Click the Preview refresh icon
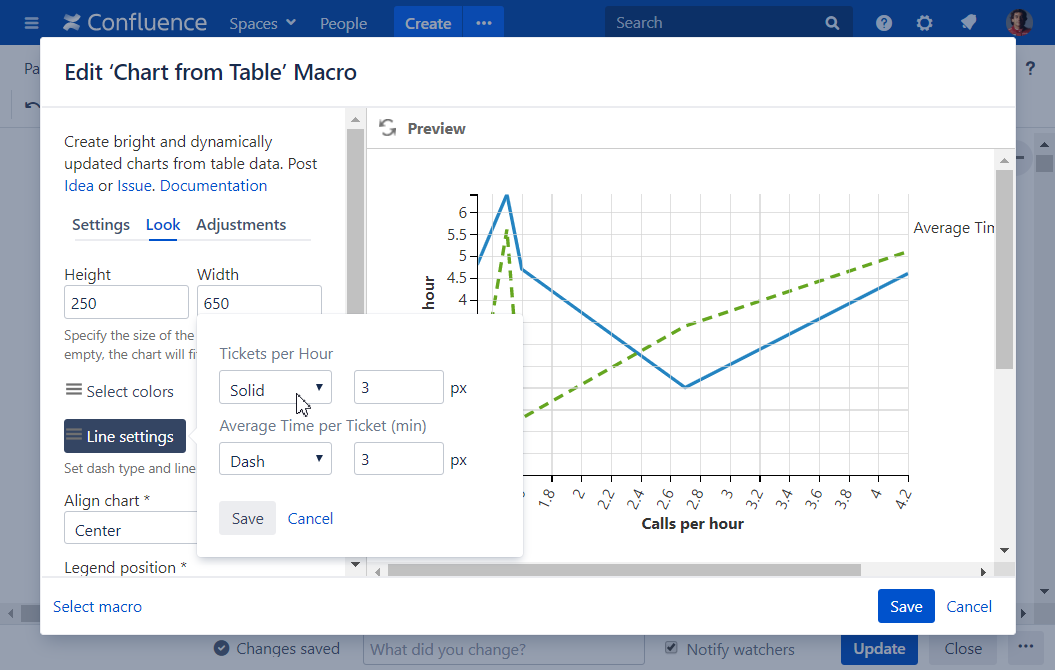Image resolution: width=1055 pixels, height=670 pixels. tap(388, 128)
